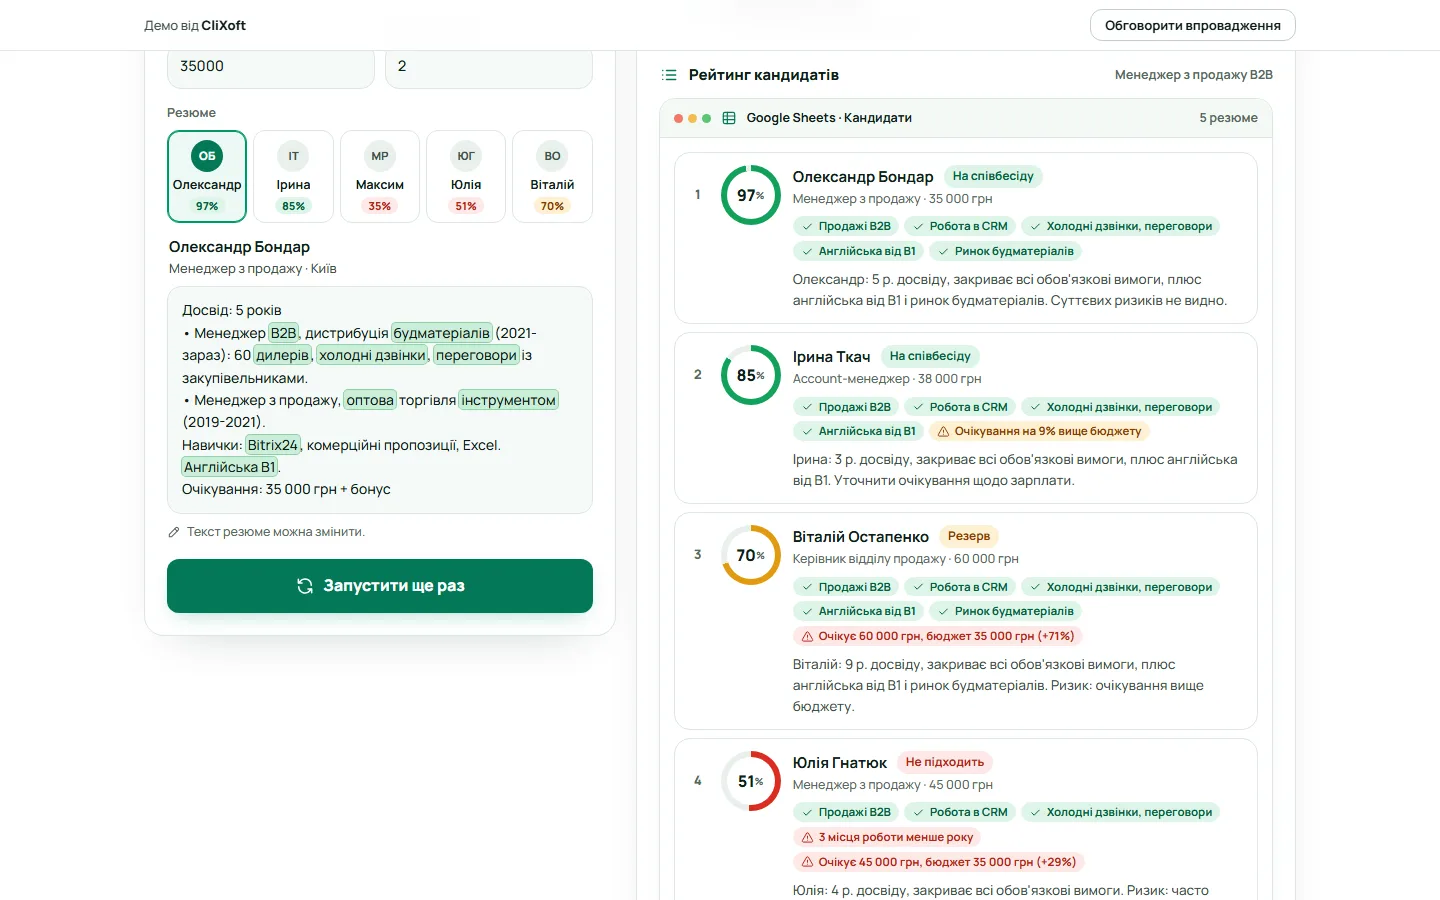Click the 97% score ring for Олександр Бондар
Screen dimensions: 1440x900
[751, 195]
